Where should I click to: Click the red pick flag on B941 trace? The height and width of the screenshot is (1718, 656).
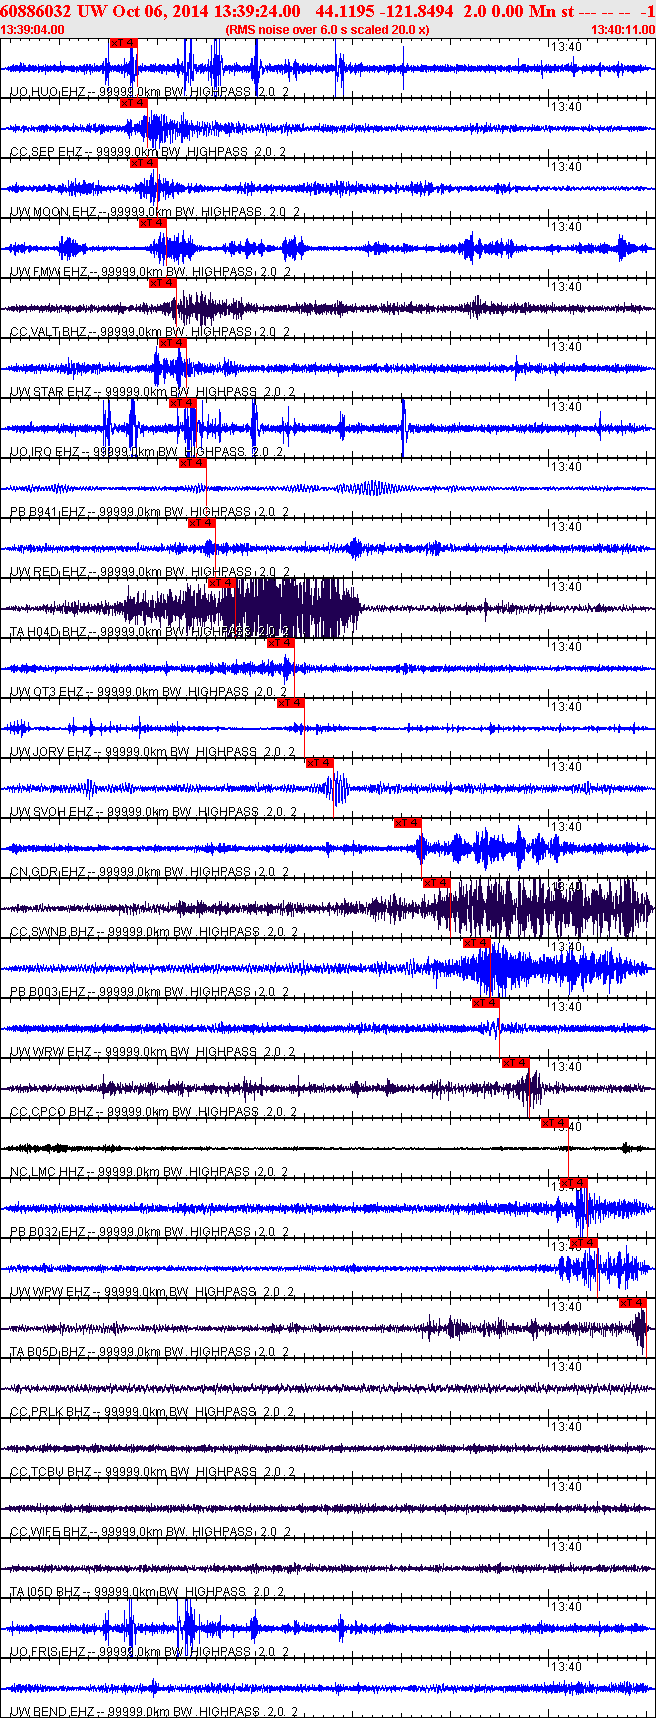pos(192,463)
